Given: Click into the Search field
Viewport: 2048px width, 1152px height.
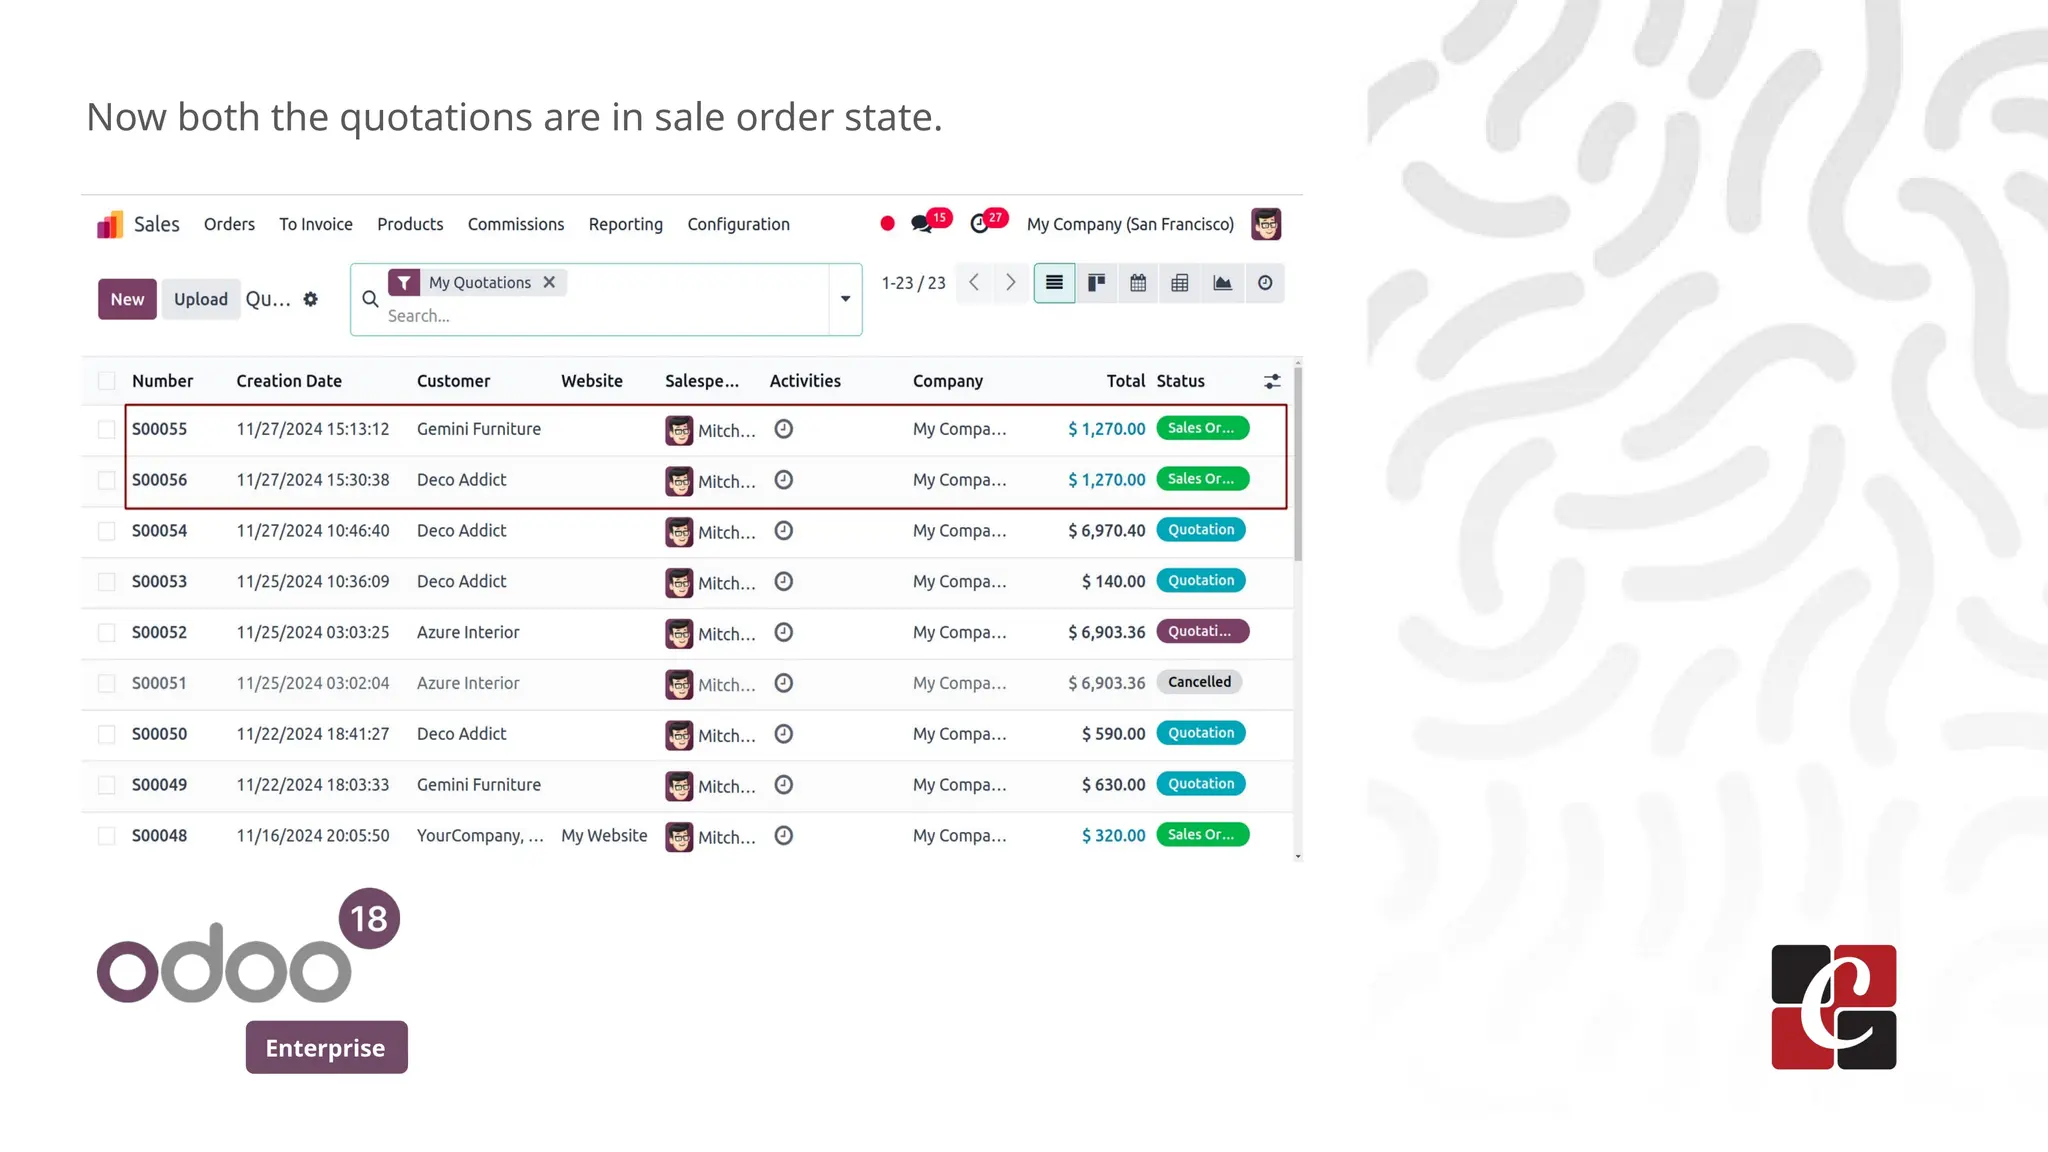Looking at the screenshot, I should [x=600, y=316].
